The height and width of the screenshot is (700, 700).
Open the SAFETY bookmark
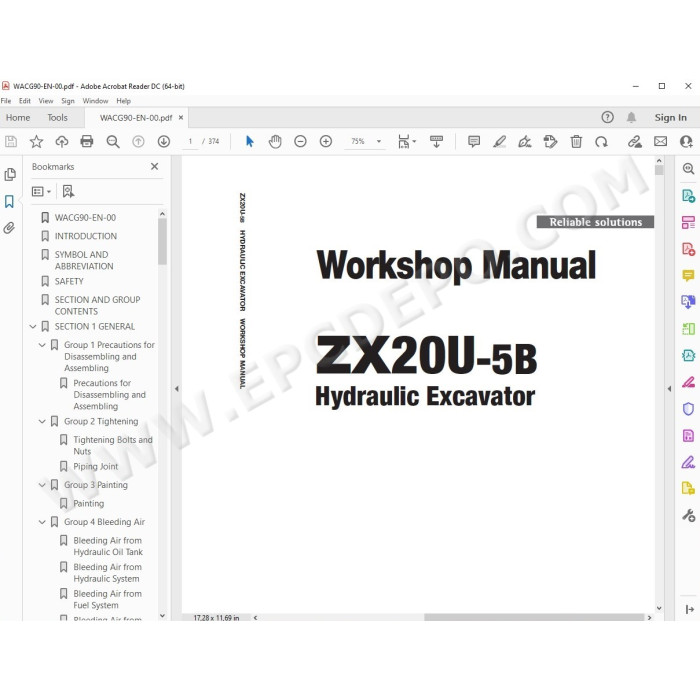point(69,281)
